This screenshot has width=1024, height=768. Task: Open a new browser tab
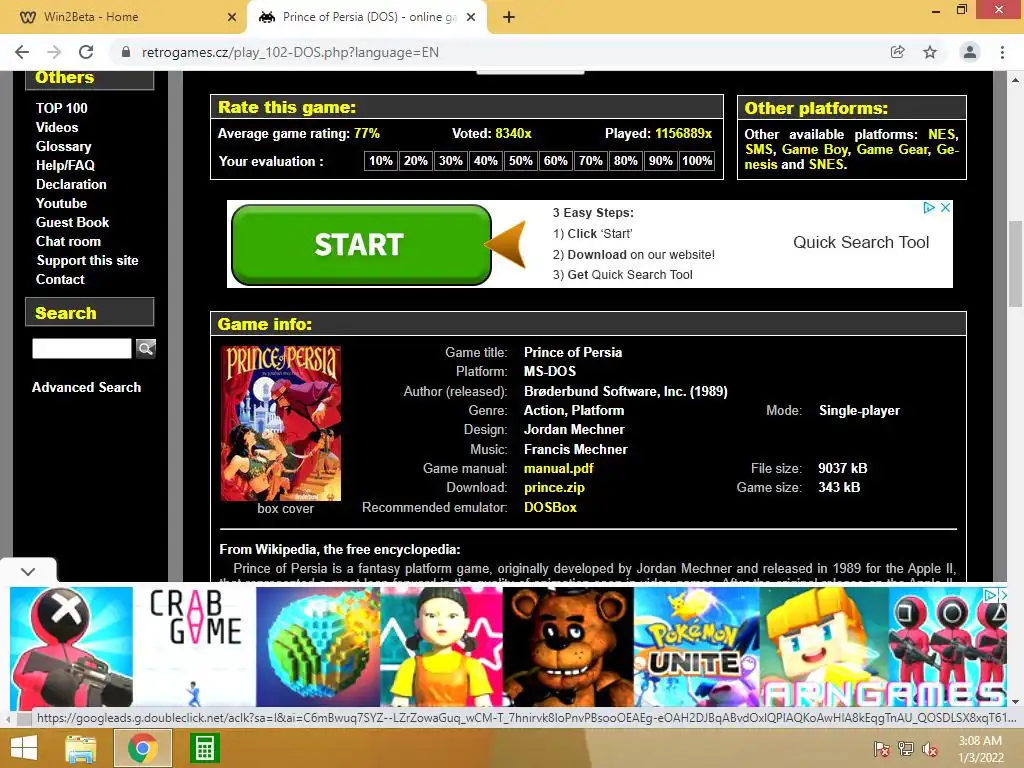coord(509,17)
